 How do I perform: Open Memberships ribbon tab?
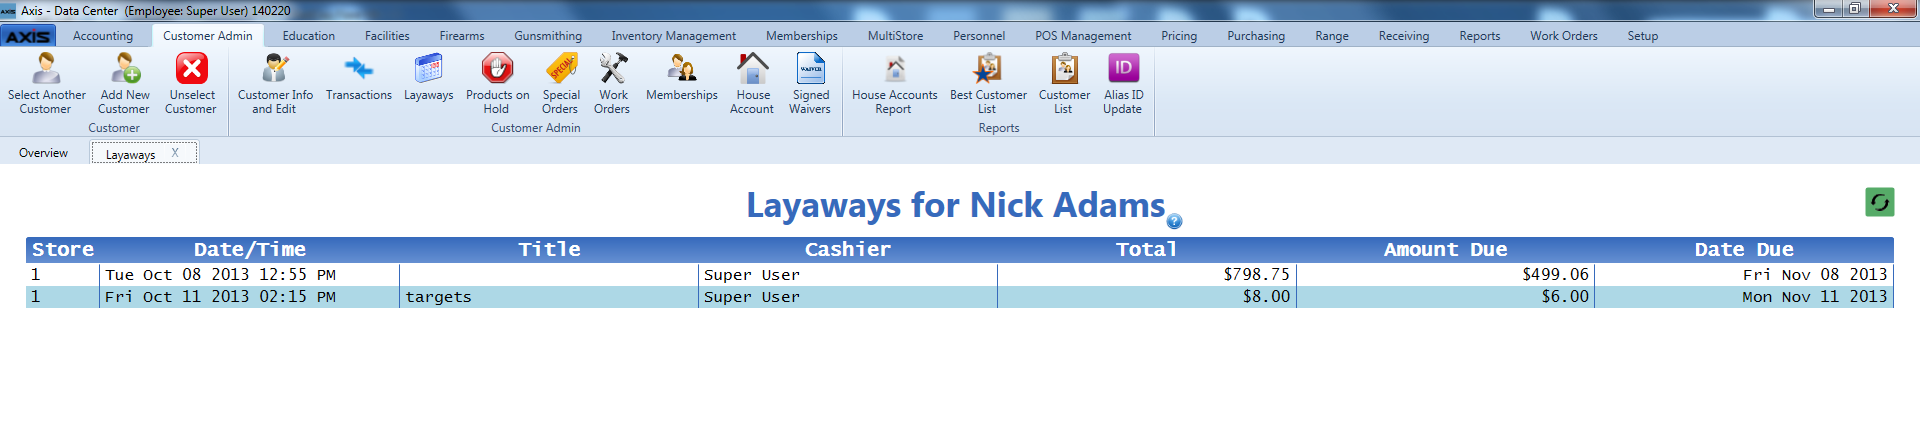(x=802, y=36)
